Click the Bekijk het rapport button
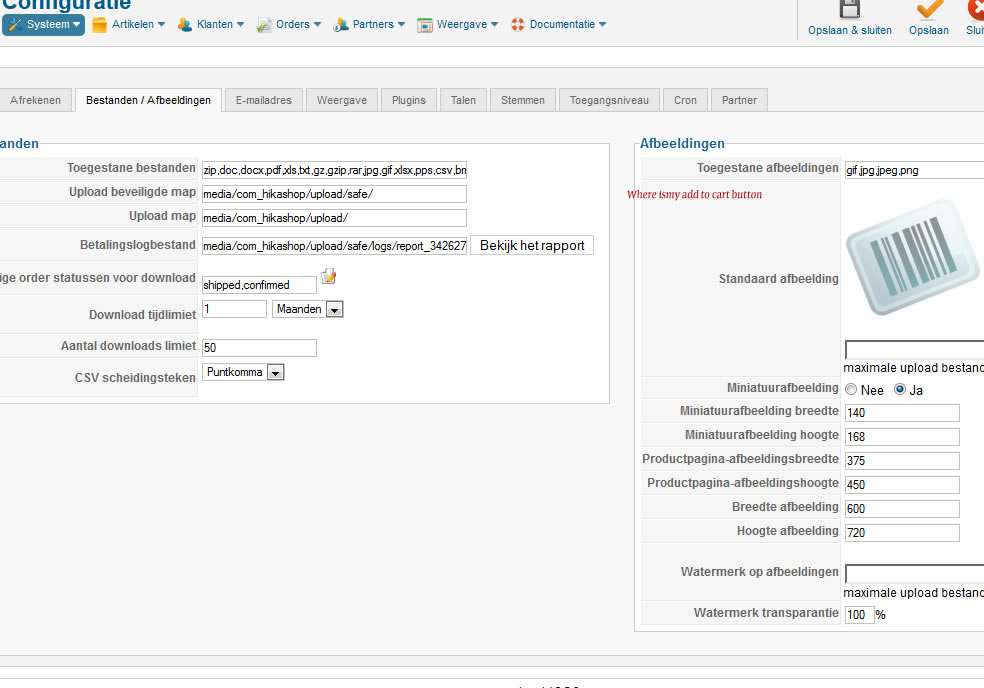 532,245
